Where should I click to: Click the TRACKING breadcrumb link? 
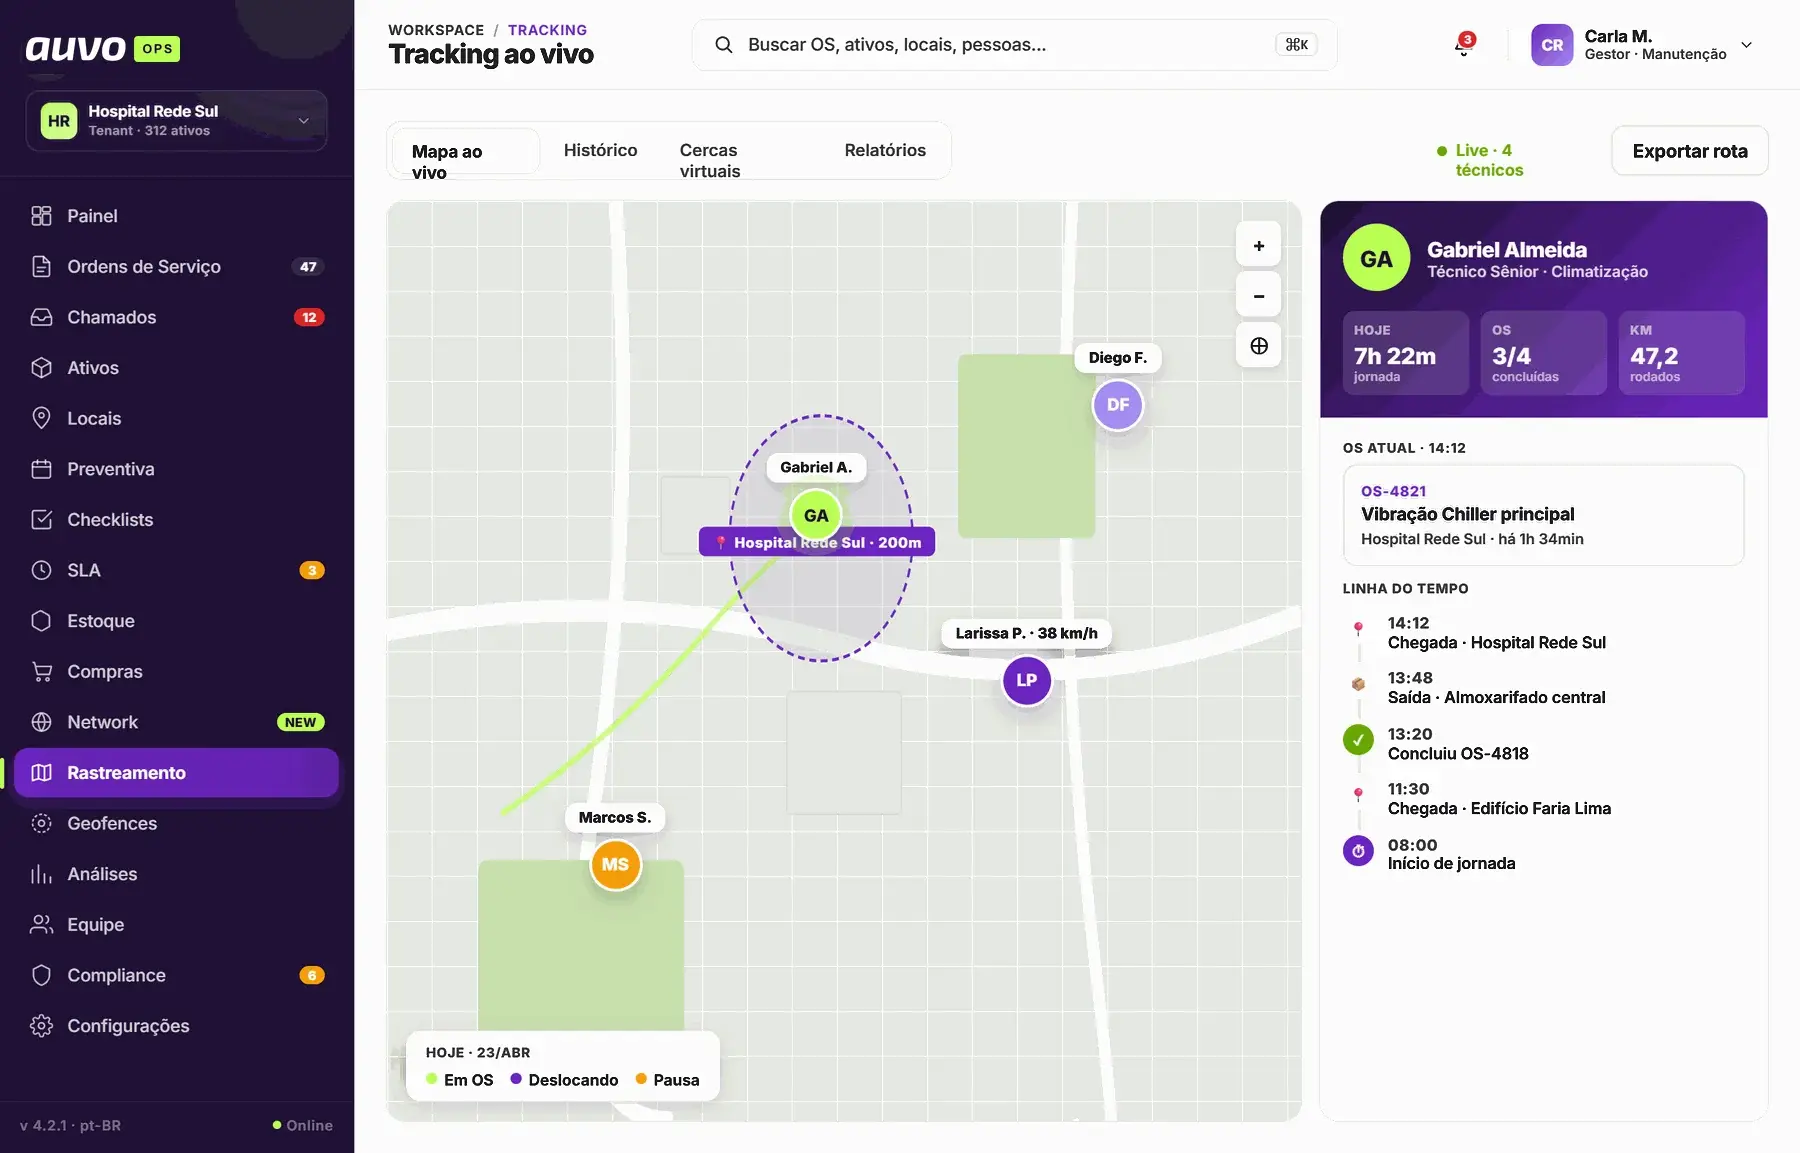547,30
